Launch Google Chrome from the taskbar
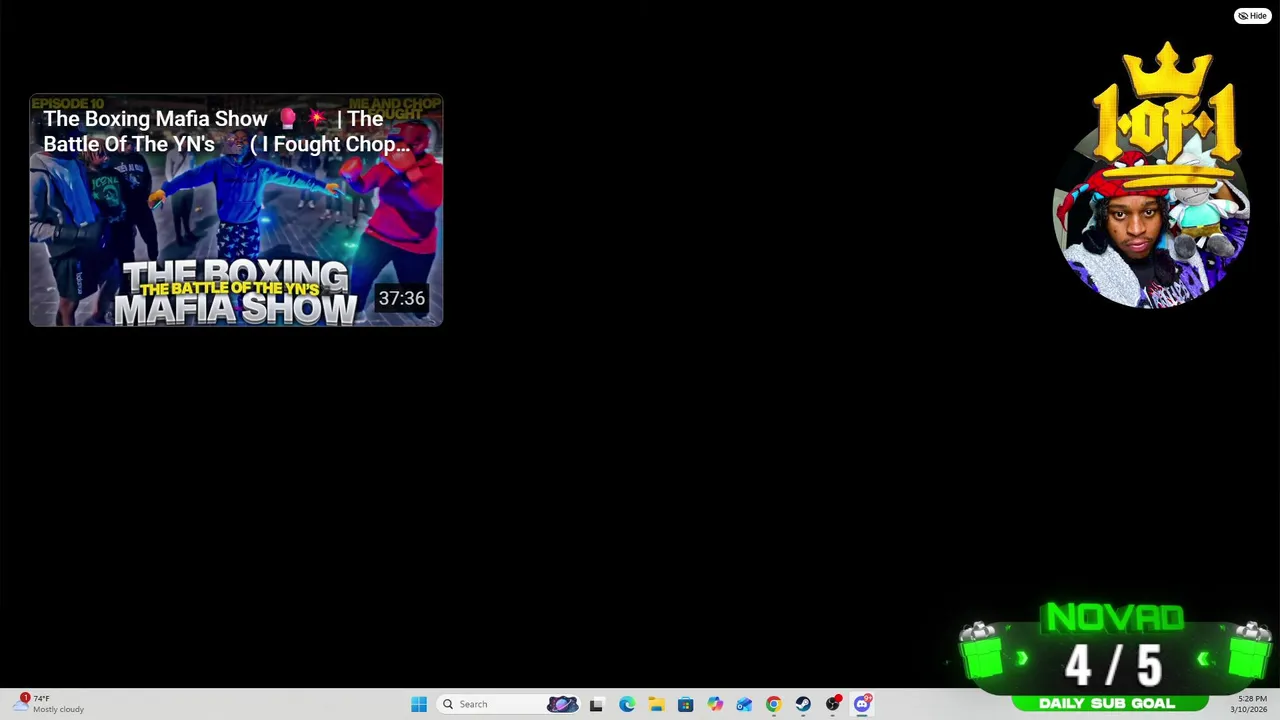 (773, 704)
